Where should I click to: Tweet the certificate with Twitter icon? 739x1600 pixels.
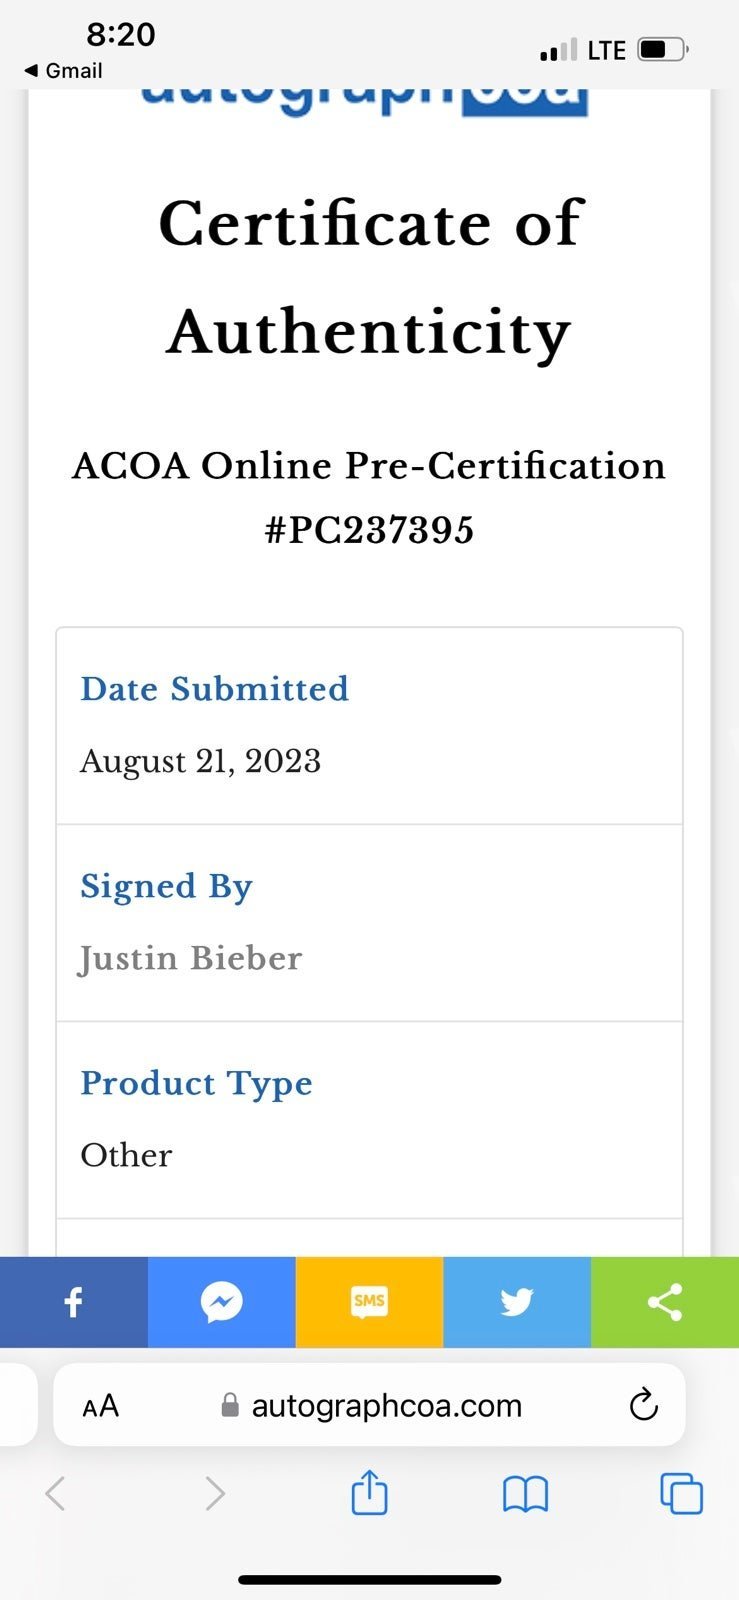click(x=517, y=1302)
